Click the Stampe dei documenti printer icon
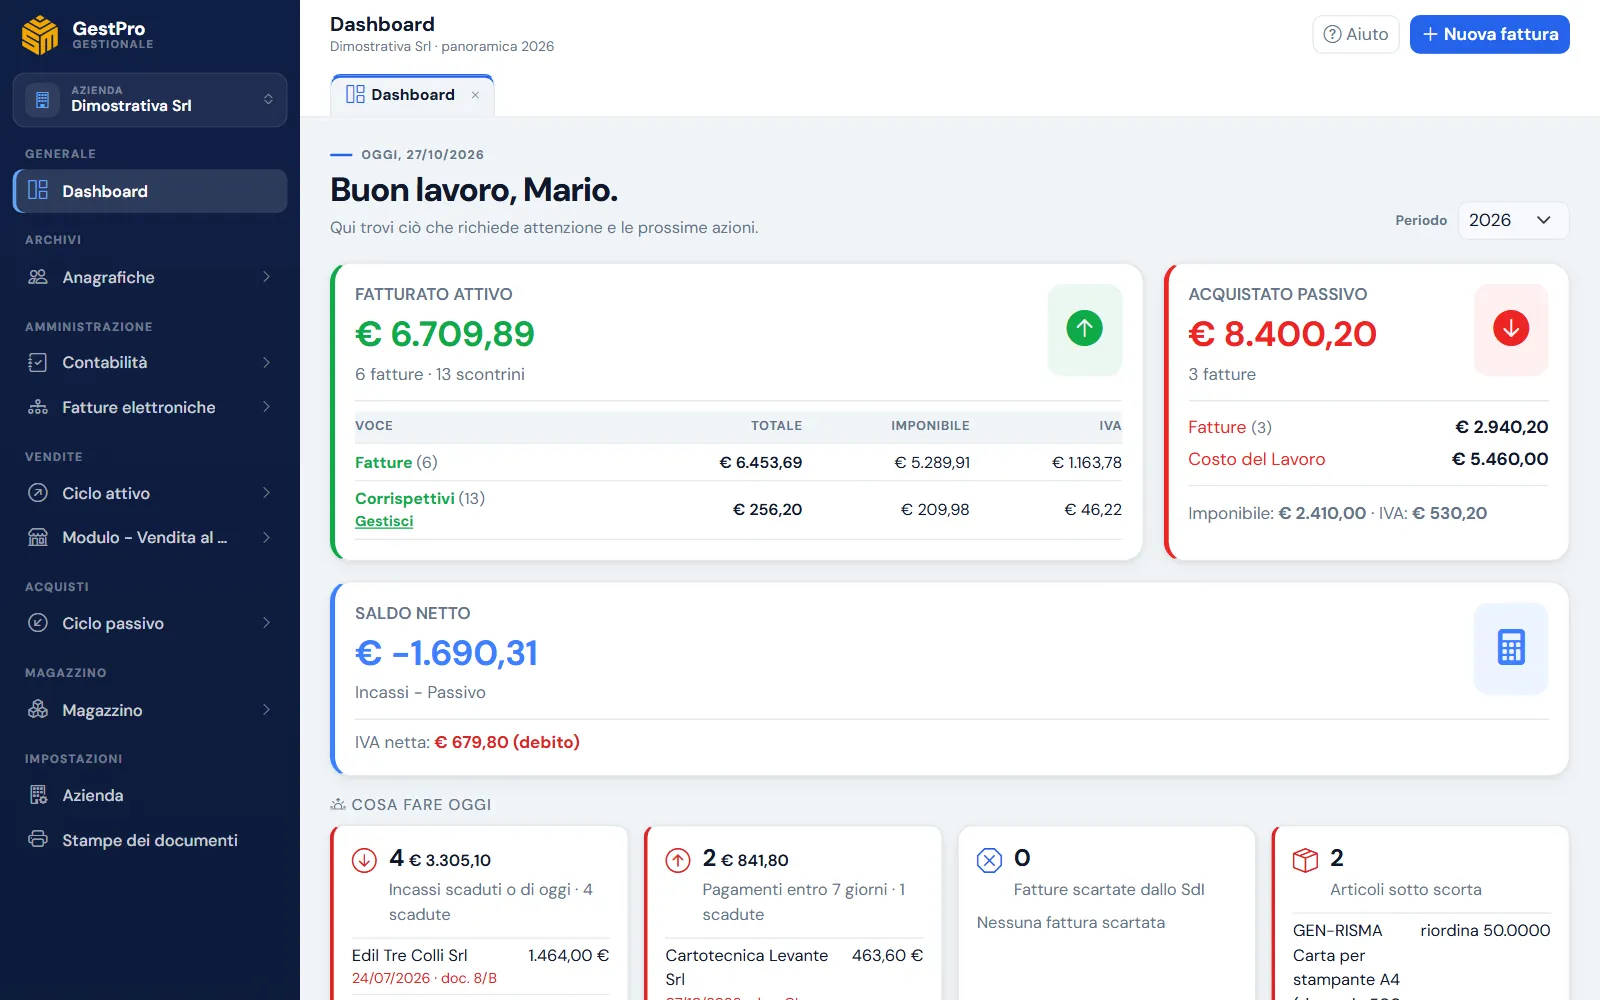1600x1000 pixels. (38, 840)
